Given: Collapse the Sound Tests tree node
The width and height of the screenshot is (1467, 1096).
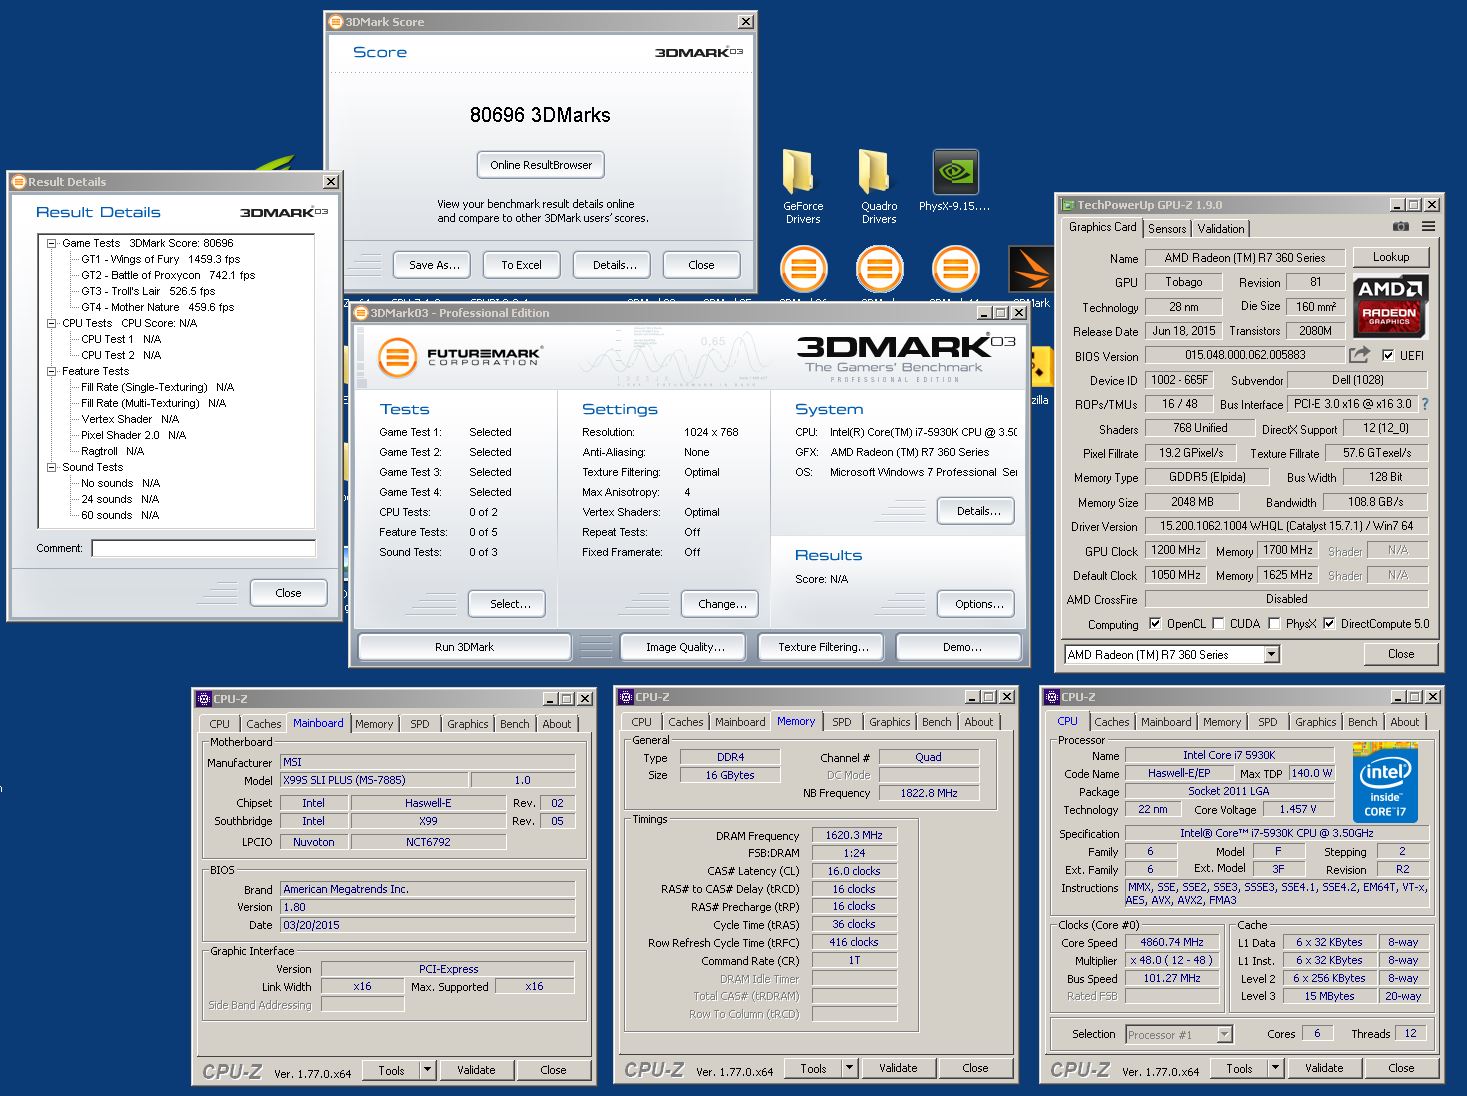Looking at the screenshot, I should [x=52, y=467].
